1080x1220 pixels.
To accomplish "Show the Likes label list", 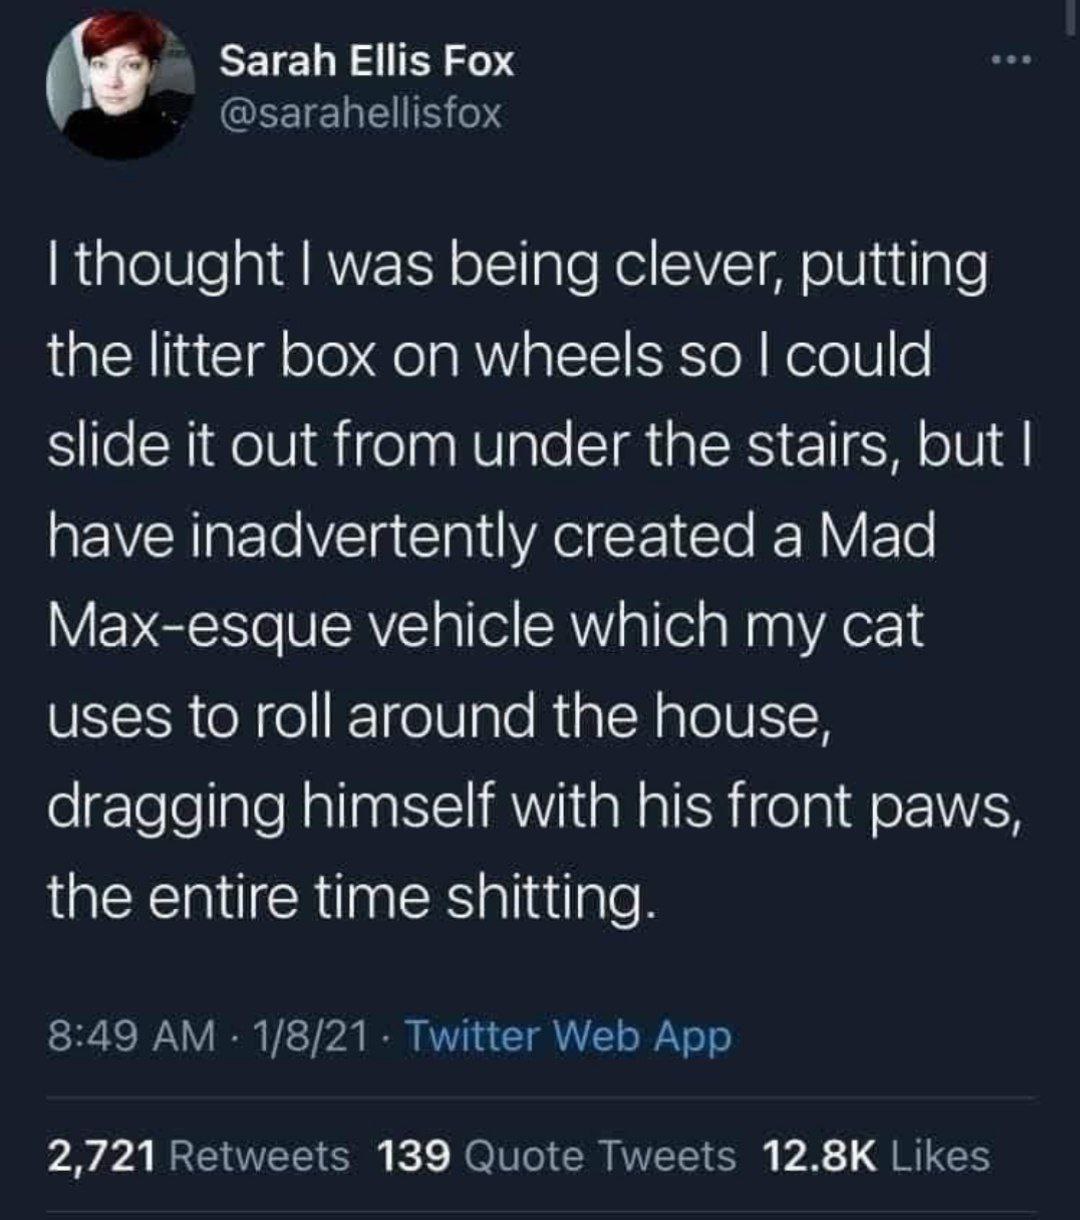I will 939,1156.
